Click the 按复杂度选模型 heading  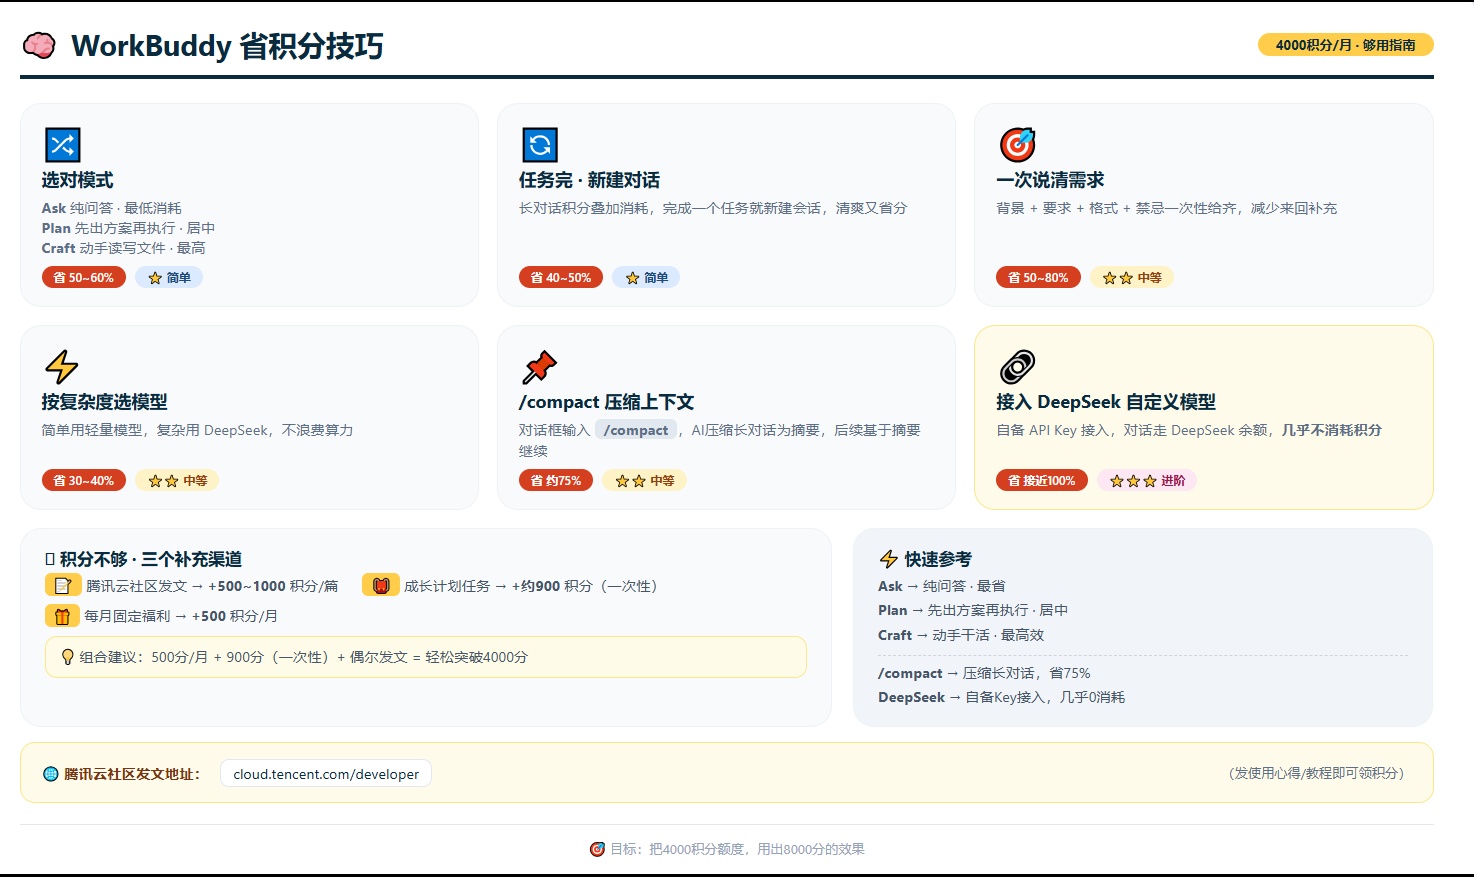(x=104, y=402)
